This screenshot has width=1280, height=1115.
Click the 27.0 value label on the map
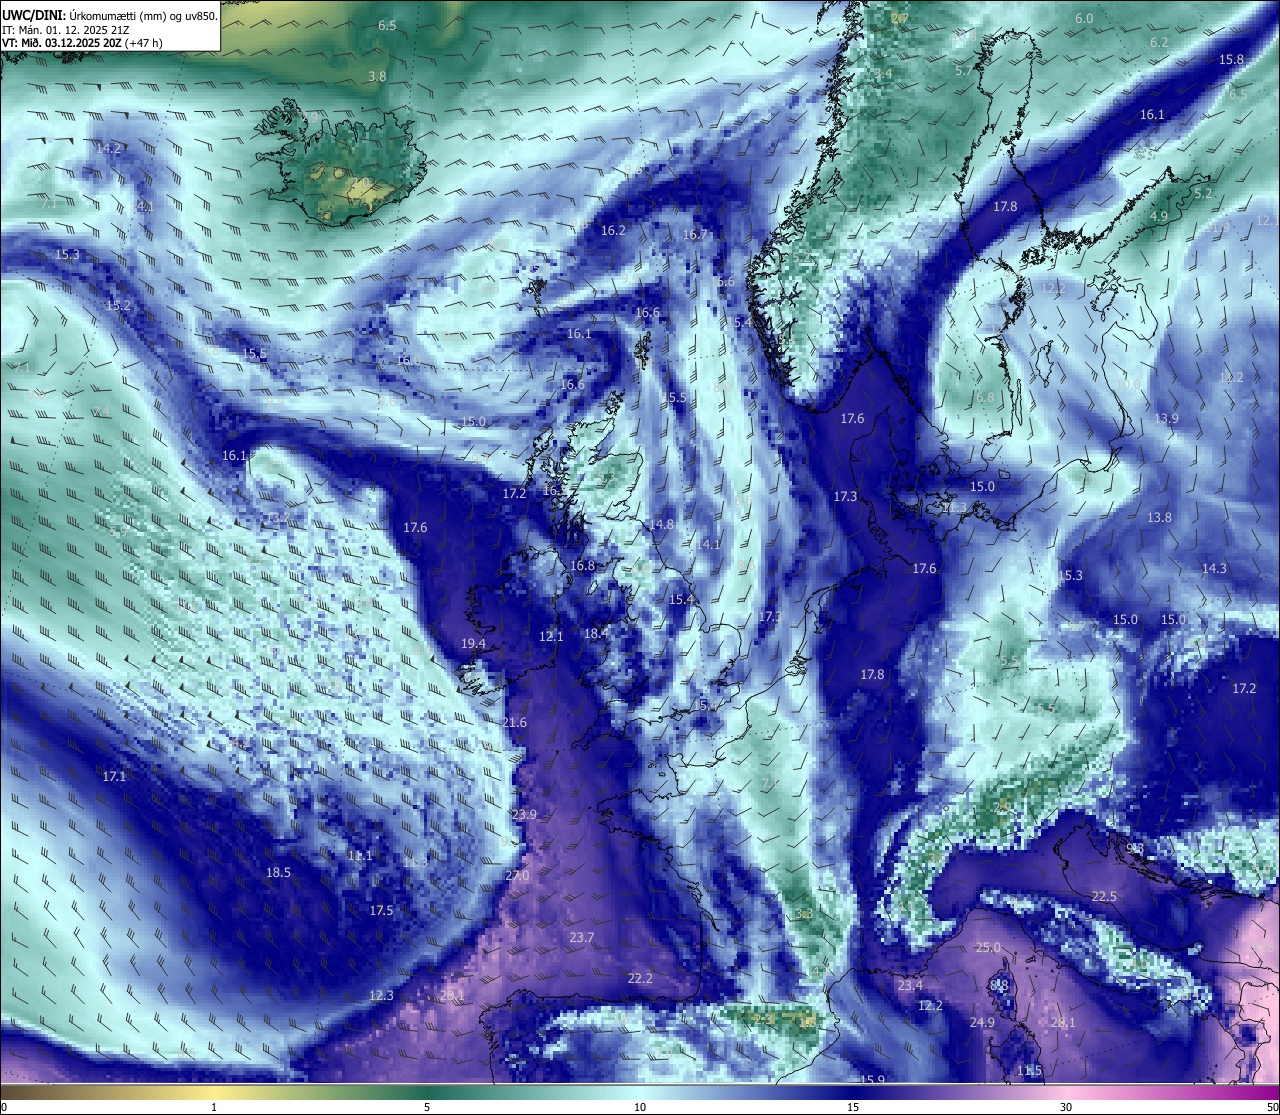(517, 875)
